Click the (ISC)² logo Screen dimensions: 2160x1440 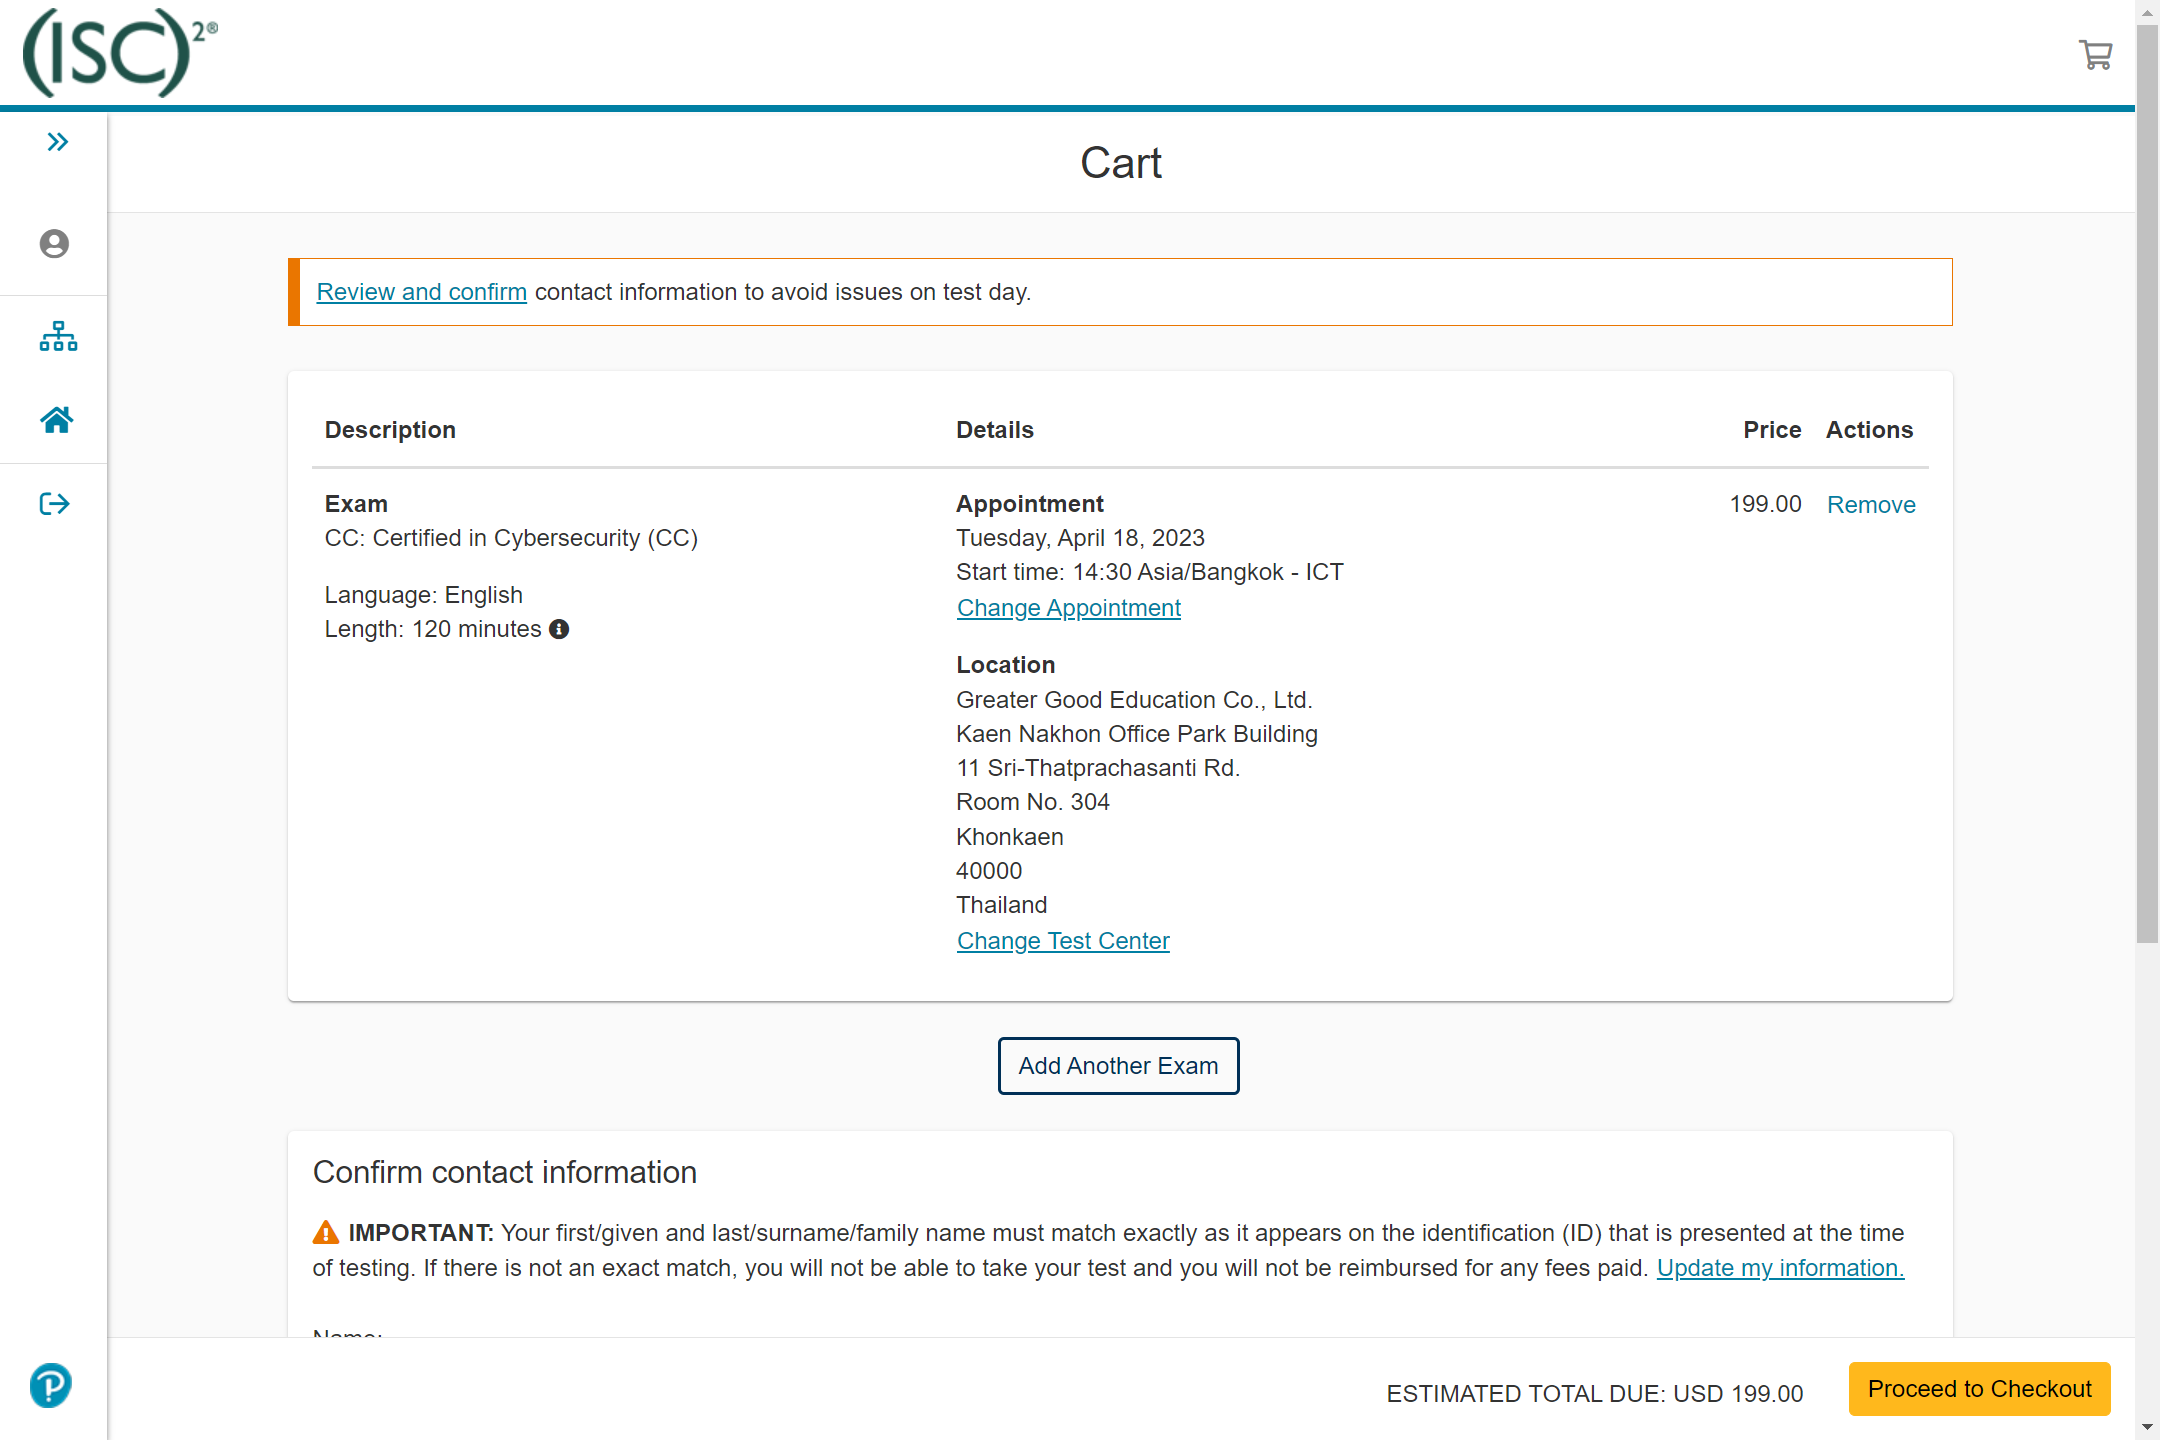click(120, 52)
